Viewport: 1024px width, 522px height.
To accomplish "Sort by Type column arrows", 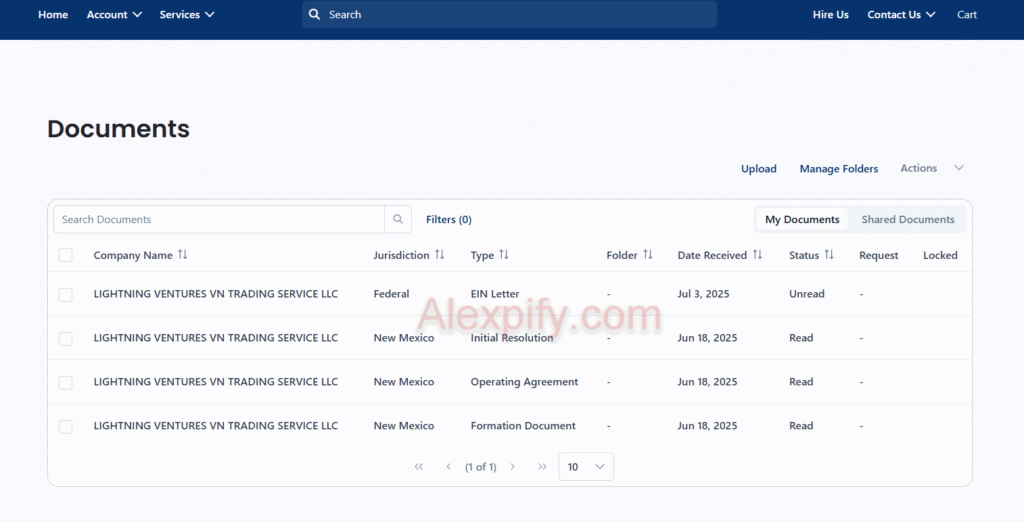I will coord(504,255).
